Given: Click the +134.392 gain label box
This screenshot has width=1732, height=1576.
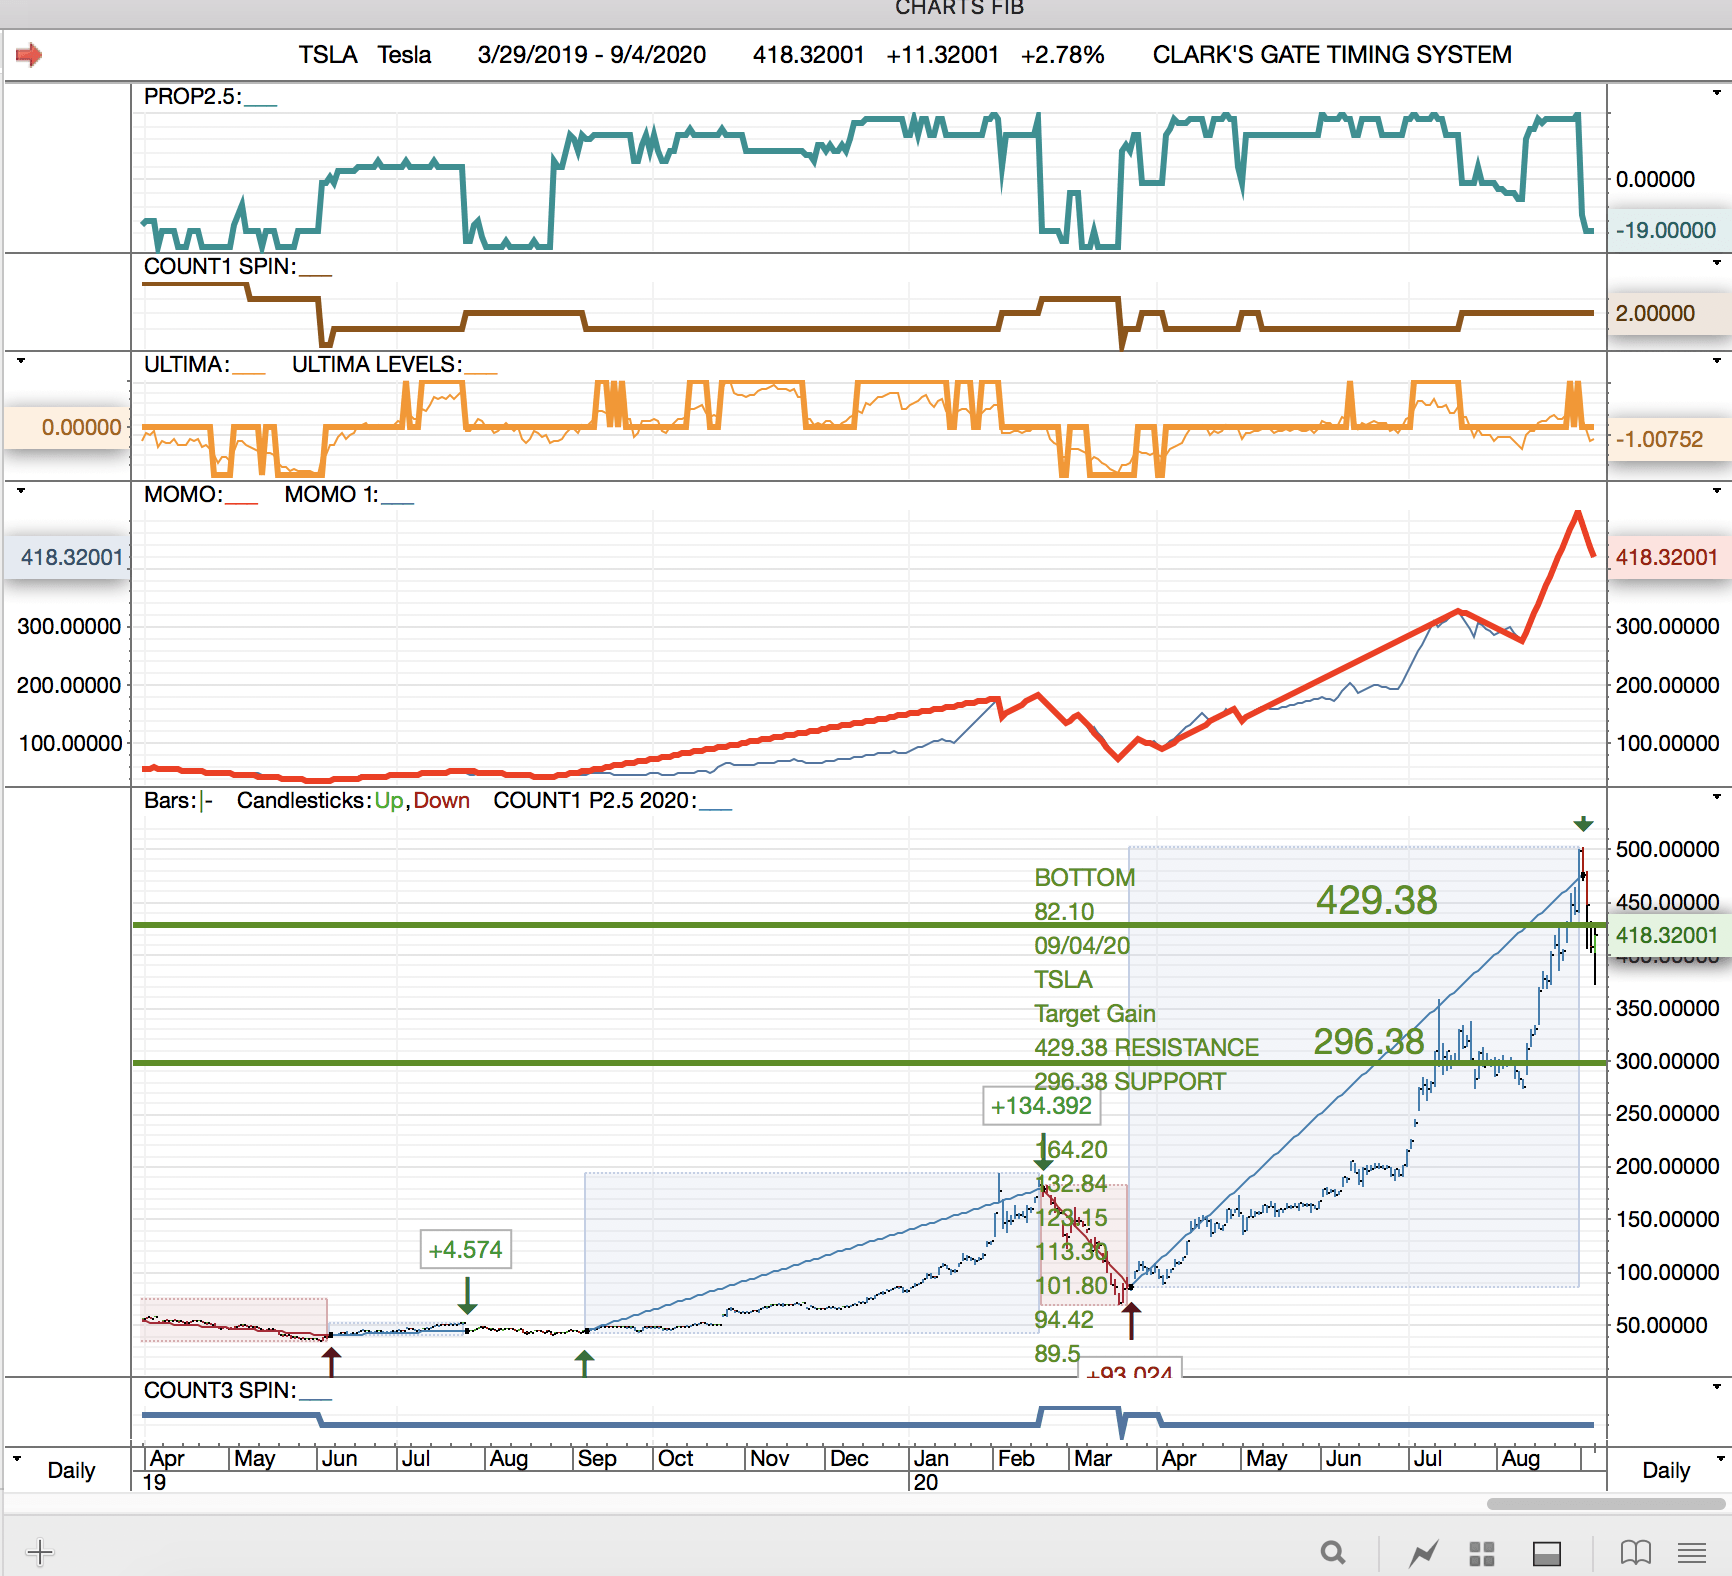Looking at the screenshot, I should pos(1041,1106).
